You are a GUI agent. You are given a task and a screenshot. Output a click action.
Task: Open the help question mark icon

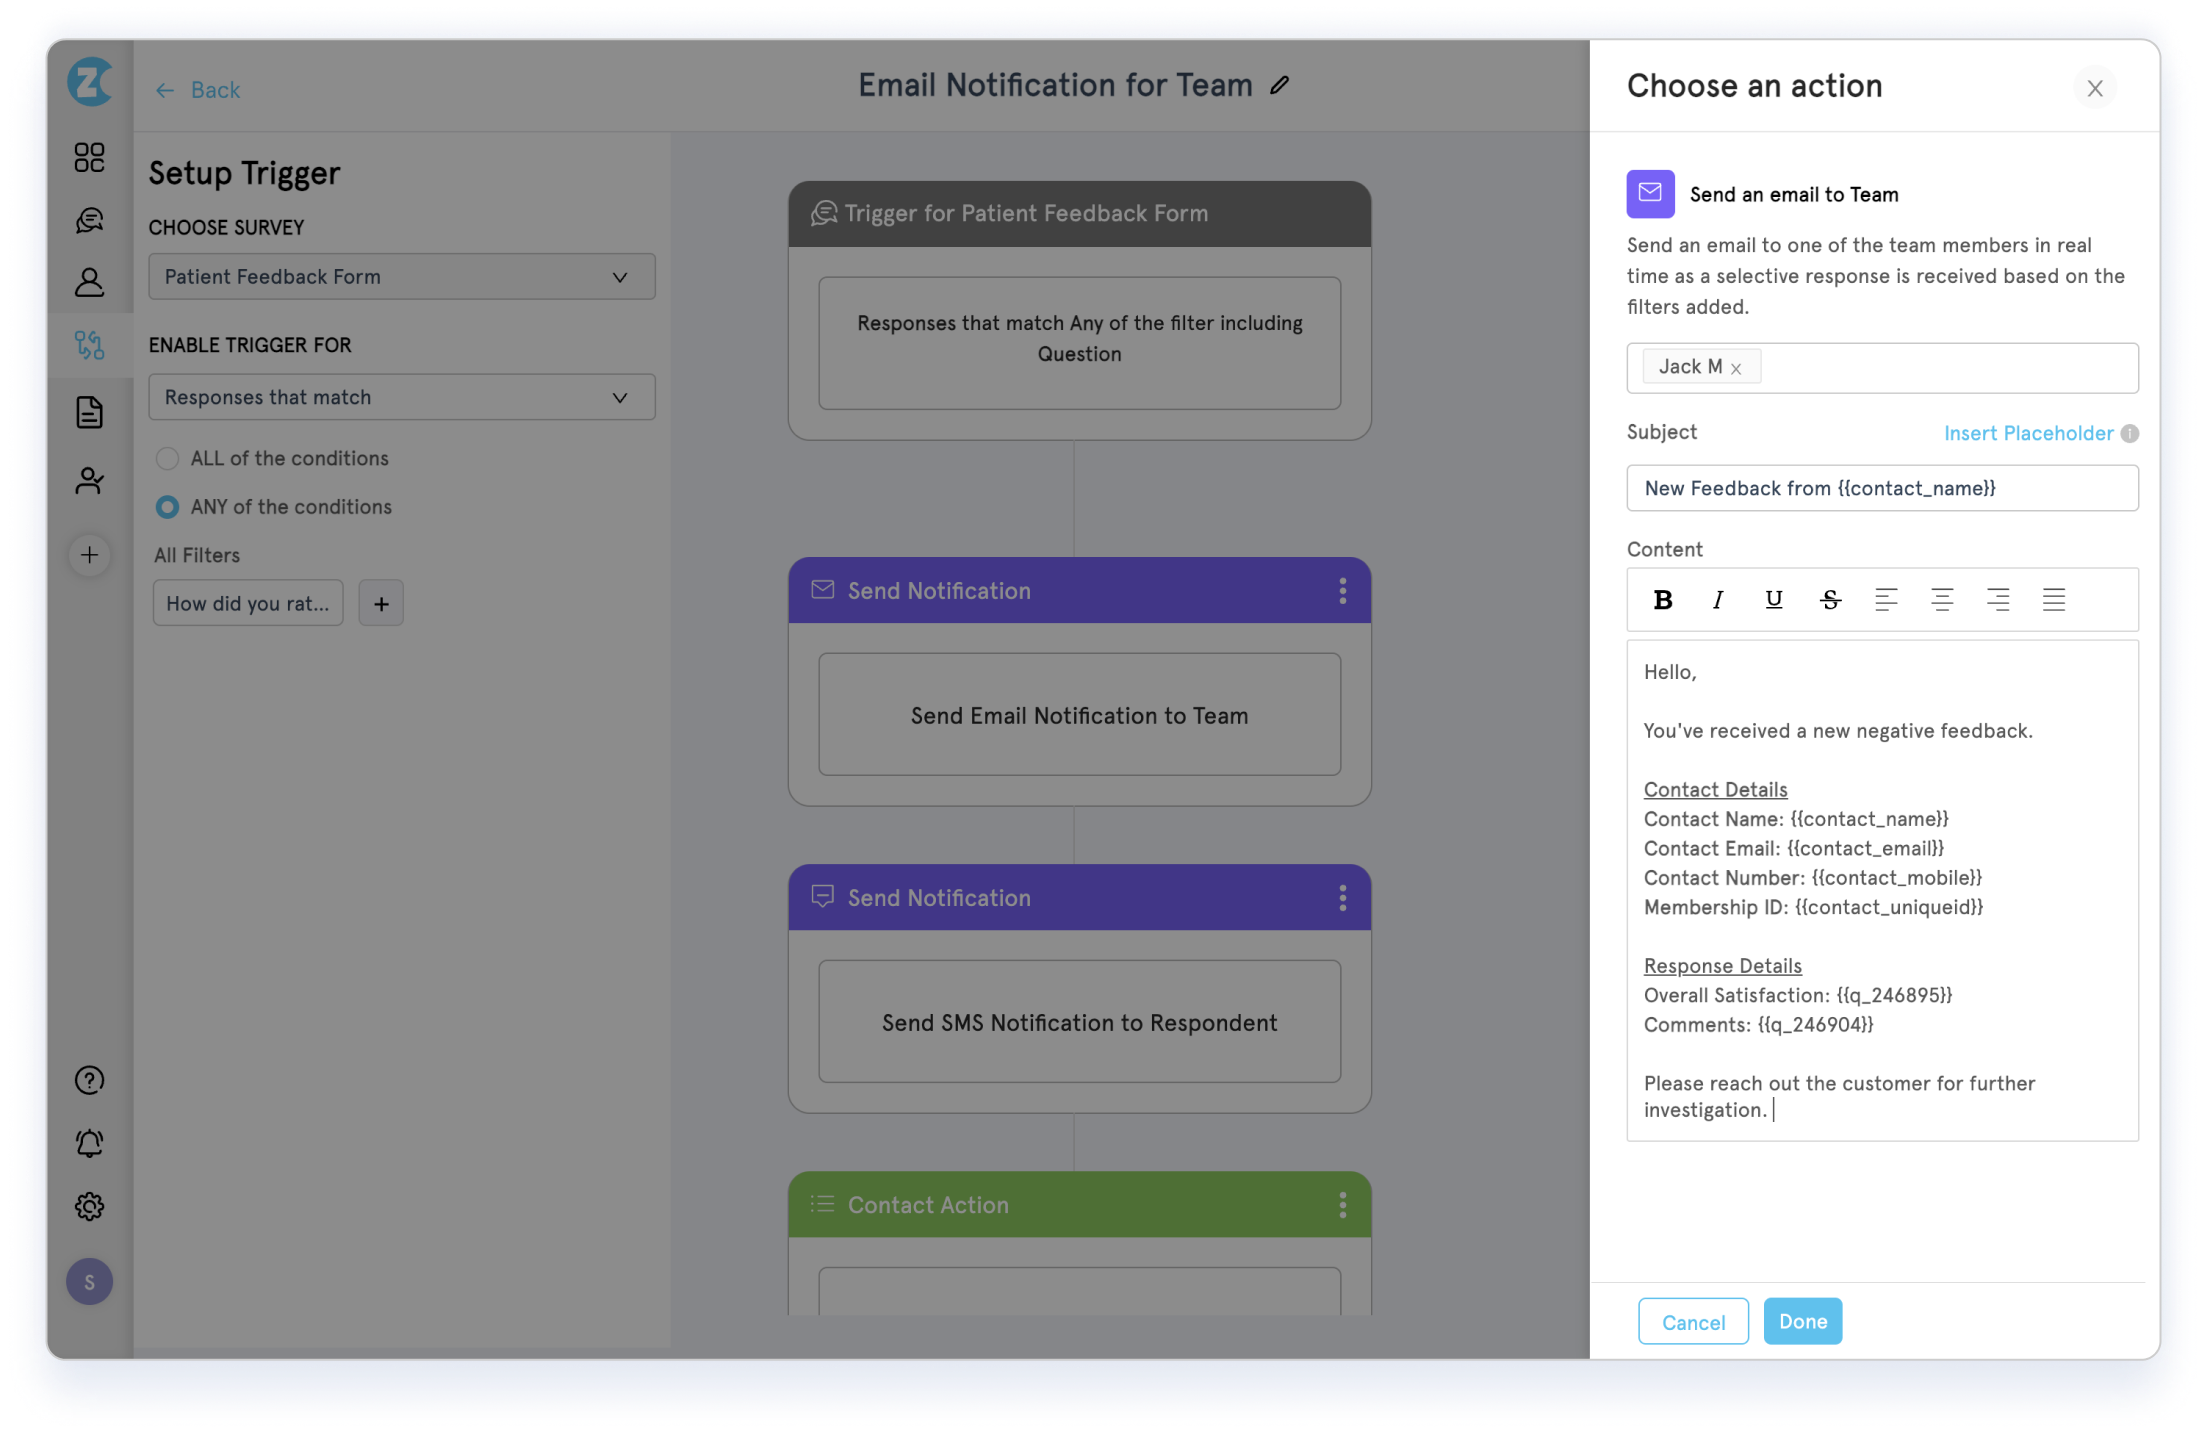[x=89, y=1080]
